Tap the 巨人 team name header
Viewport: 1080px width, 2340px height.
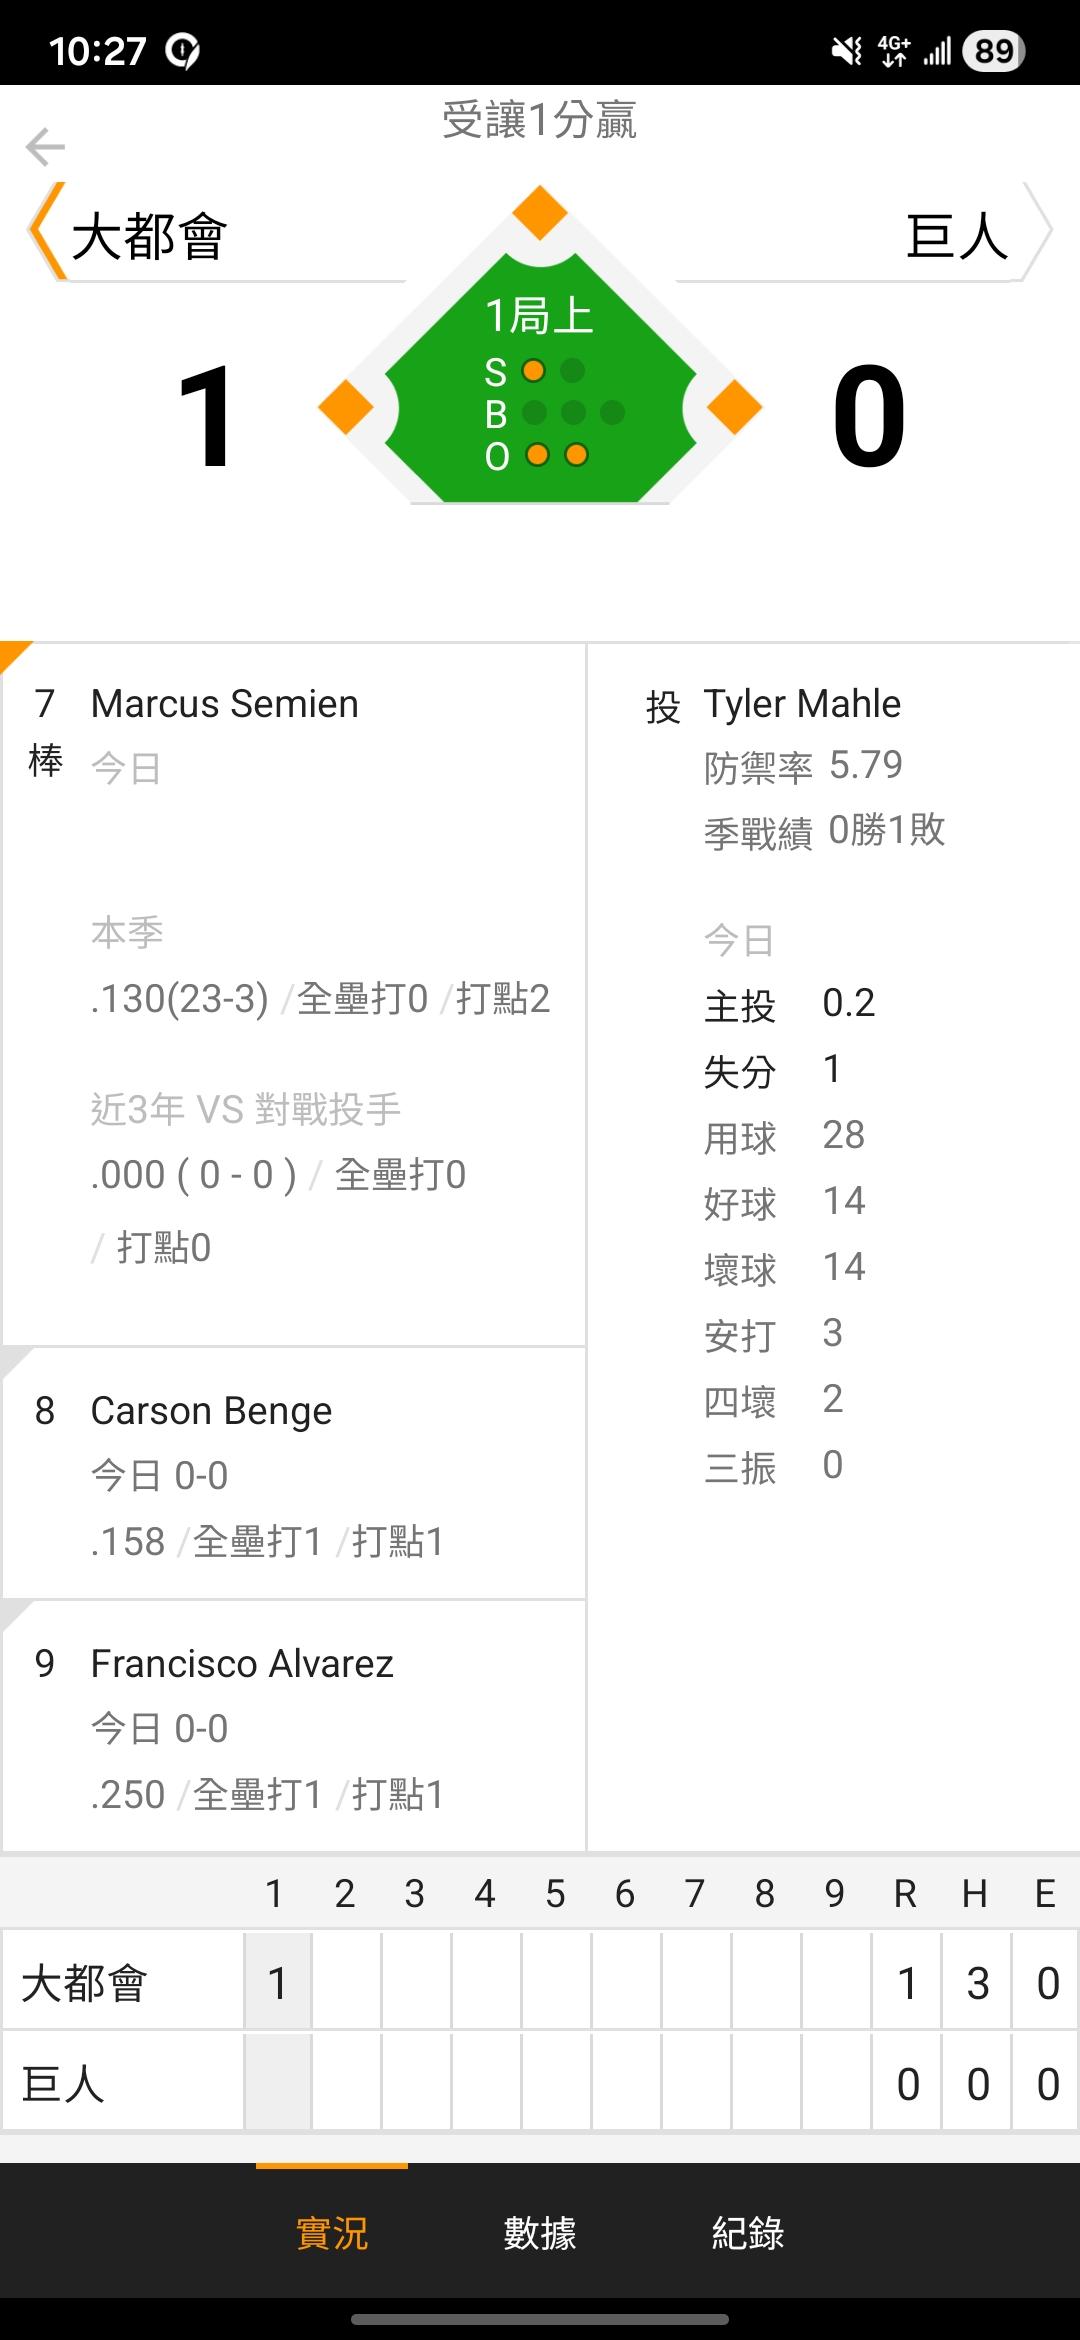pos(957,237)
